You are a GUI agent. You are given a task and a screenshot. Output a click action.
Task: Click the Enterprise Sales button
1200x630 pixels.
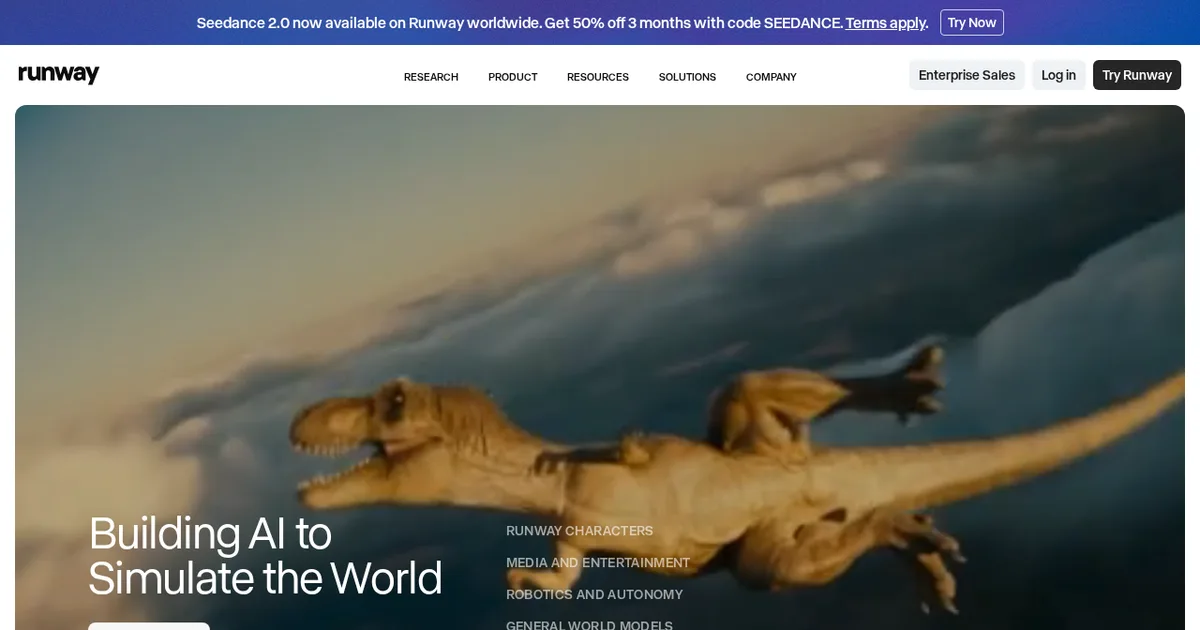[966, 75]
